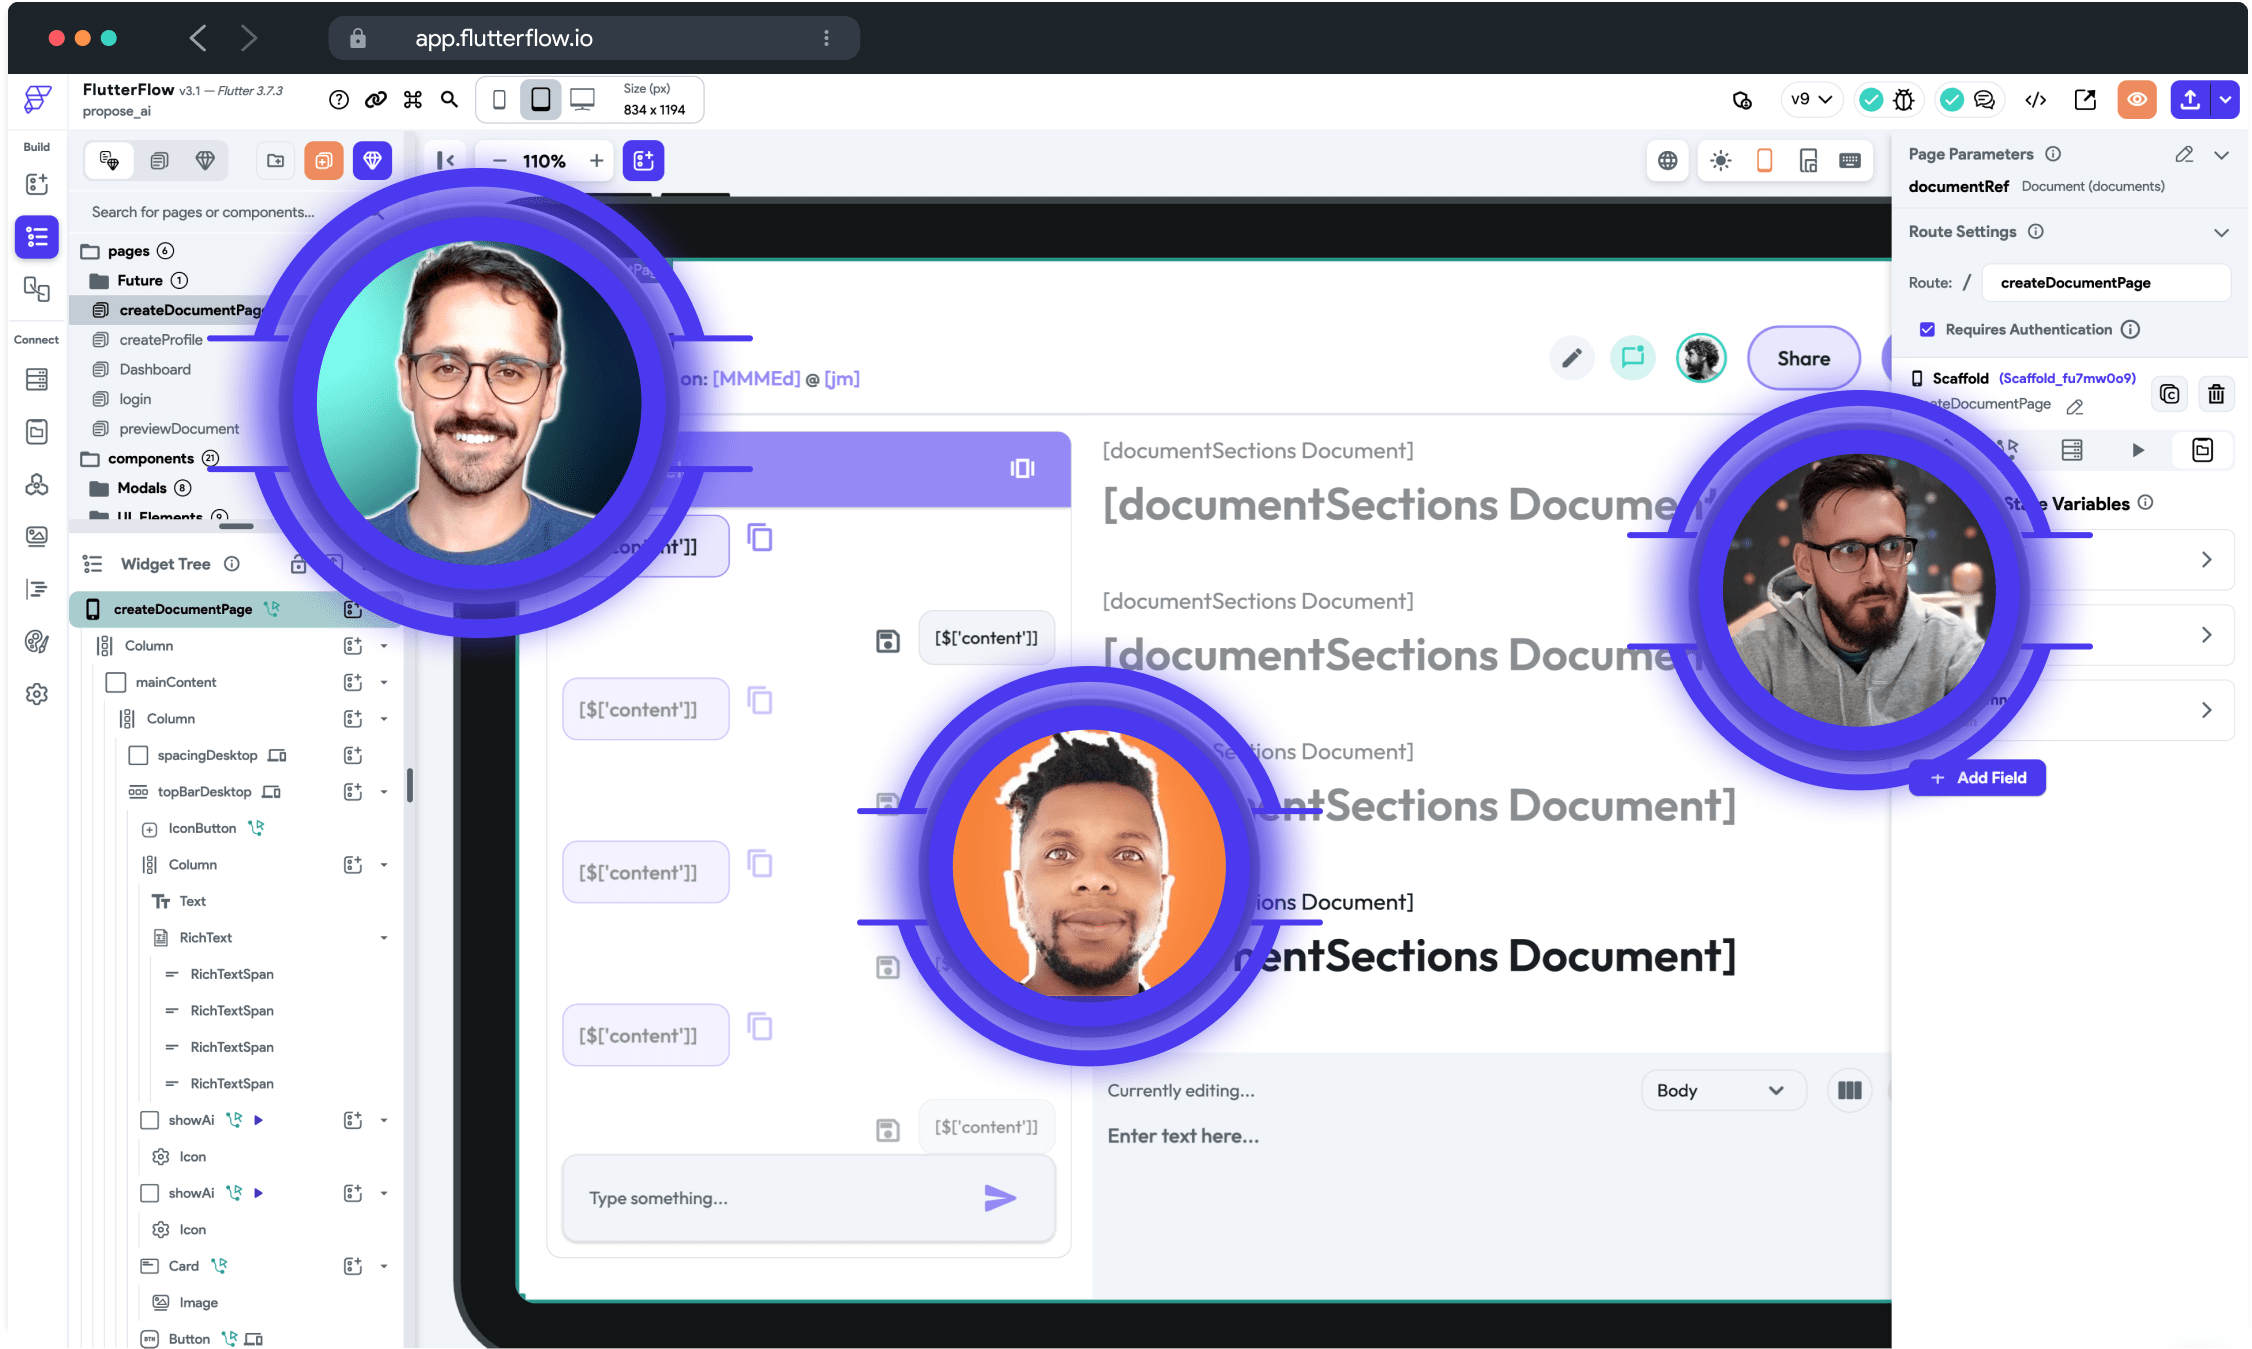Click the orange preview eye button
2252x1349 pixels.
pos(2137,100)
